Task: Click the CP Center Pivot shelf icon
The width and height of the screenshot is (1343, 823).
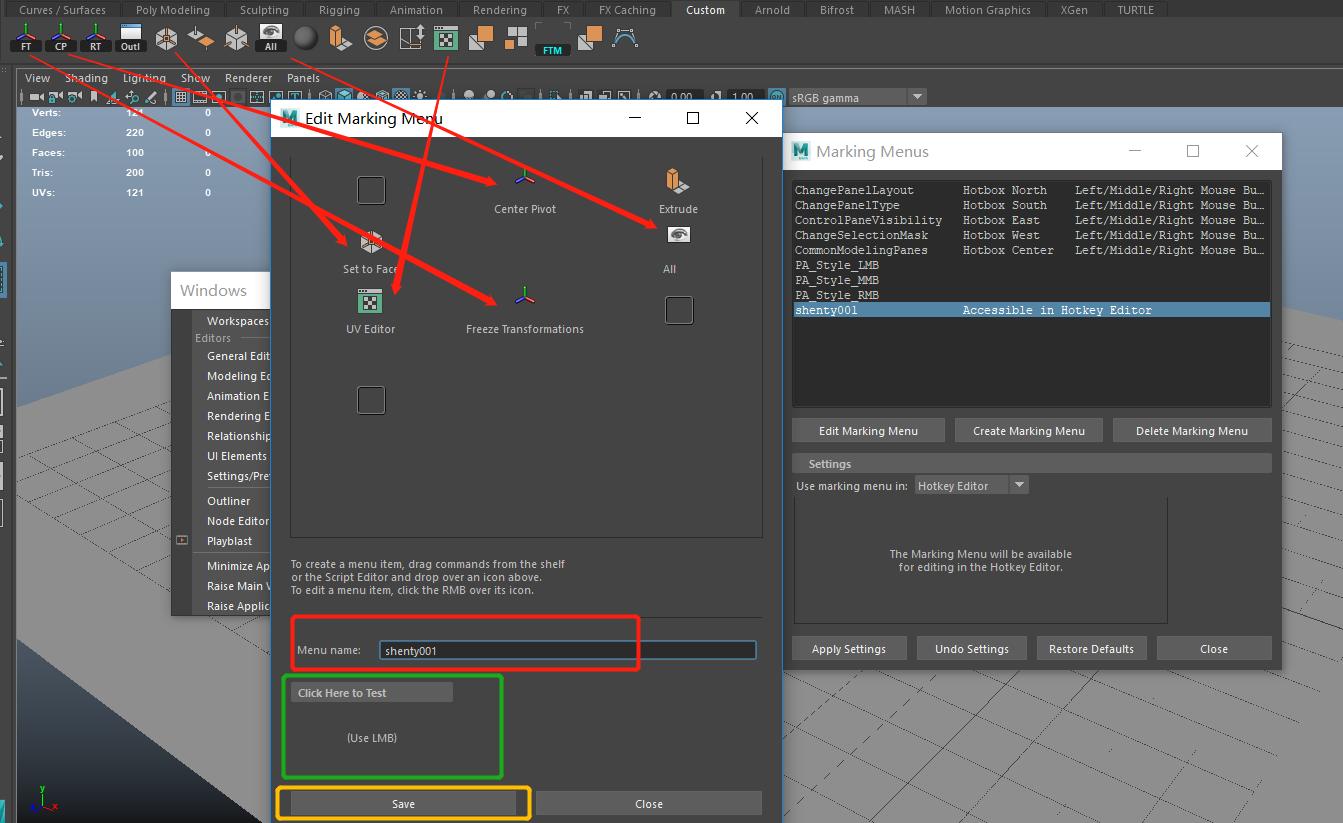Action: click(60, 38)
